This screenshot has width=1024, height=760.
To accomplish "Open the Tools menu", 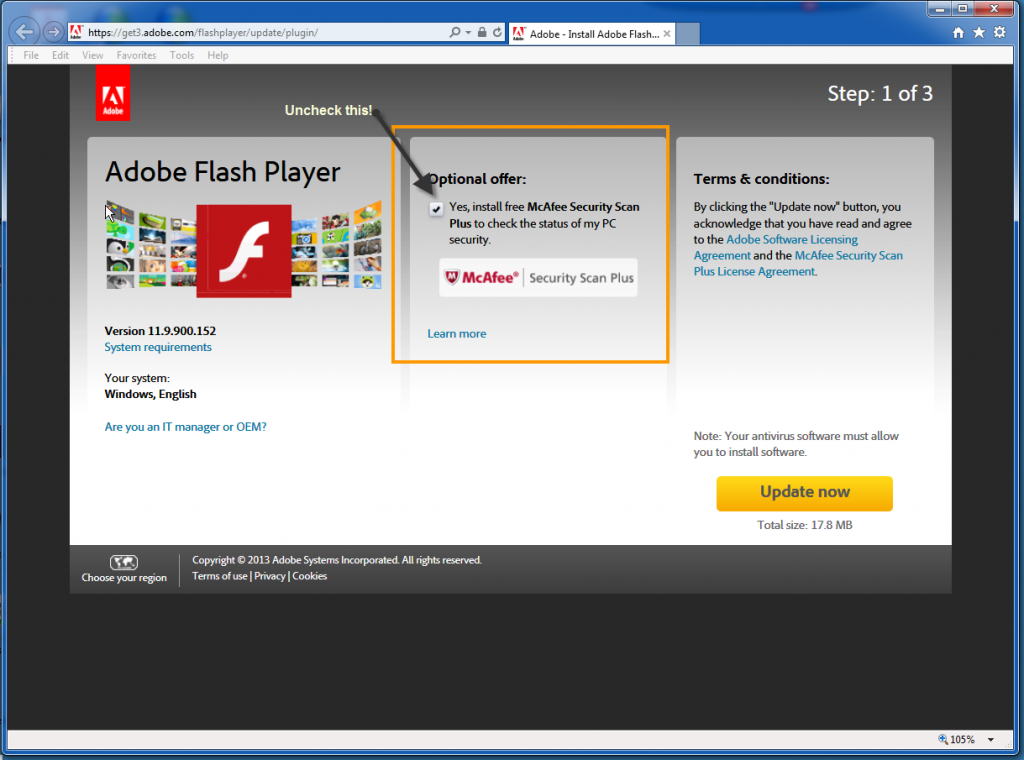I will pos(182,55).
